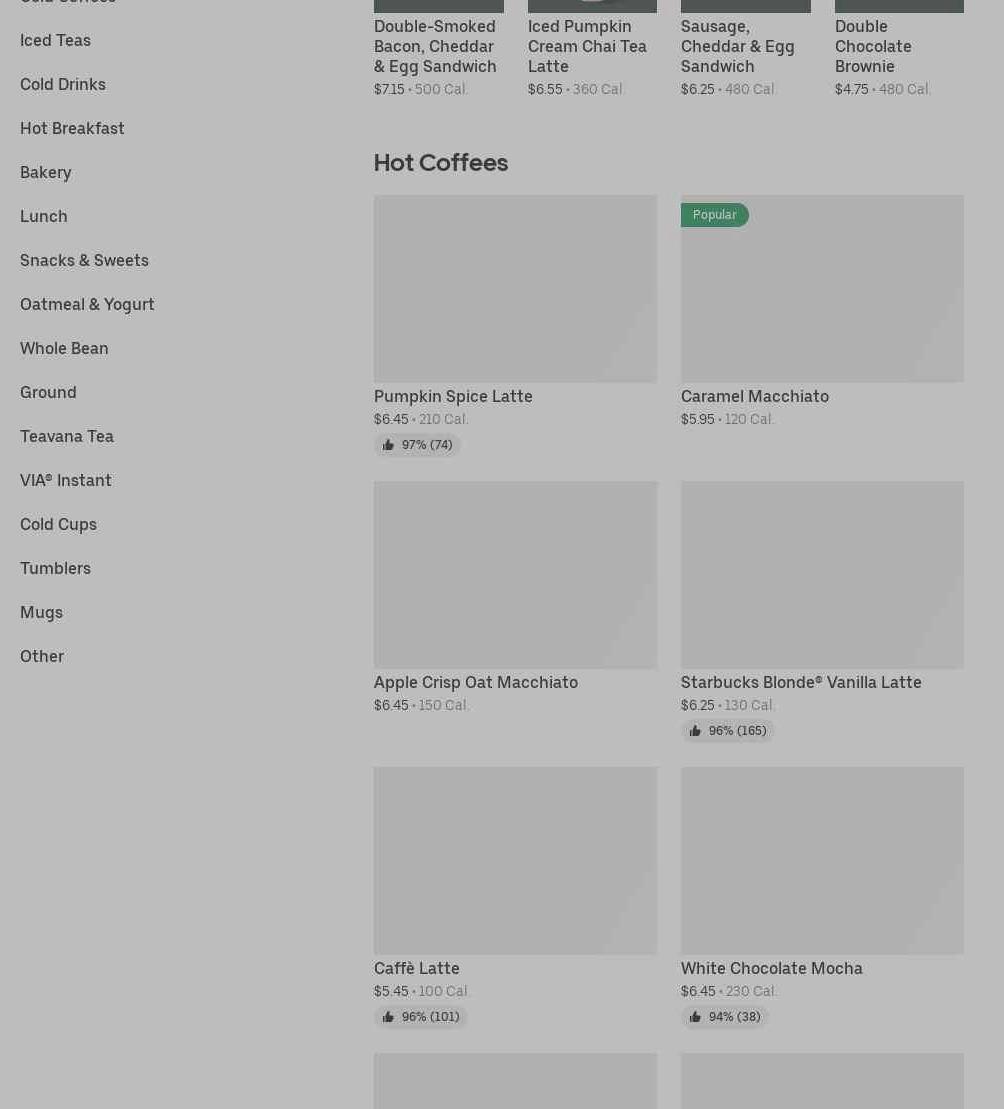Click thumbs-up rating icon for Starbucks Blonde Vanilla Latte
The width and height of the screenshot is (1004, 1109).
pos(695,731)
